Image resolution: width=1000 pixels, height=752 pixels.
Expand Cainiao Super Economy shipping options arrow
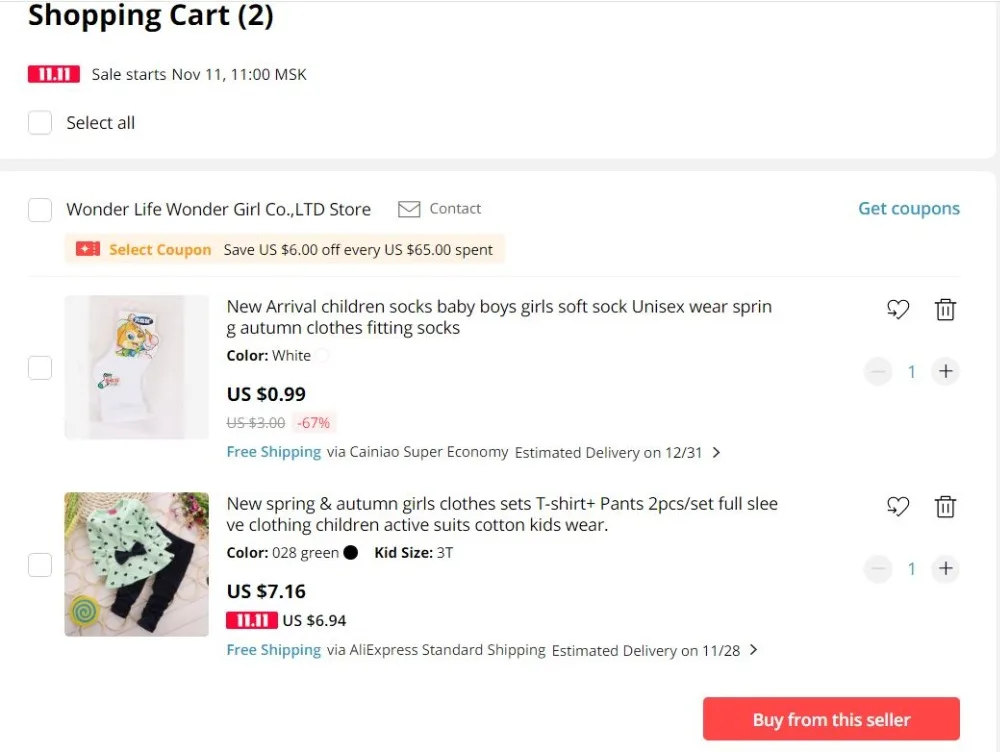coord(717,452)
